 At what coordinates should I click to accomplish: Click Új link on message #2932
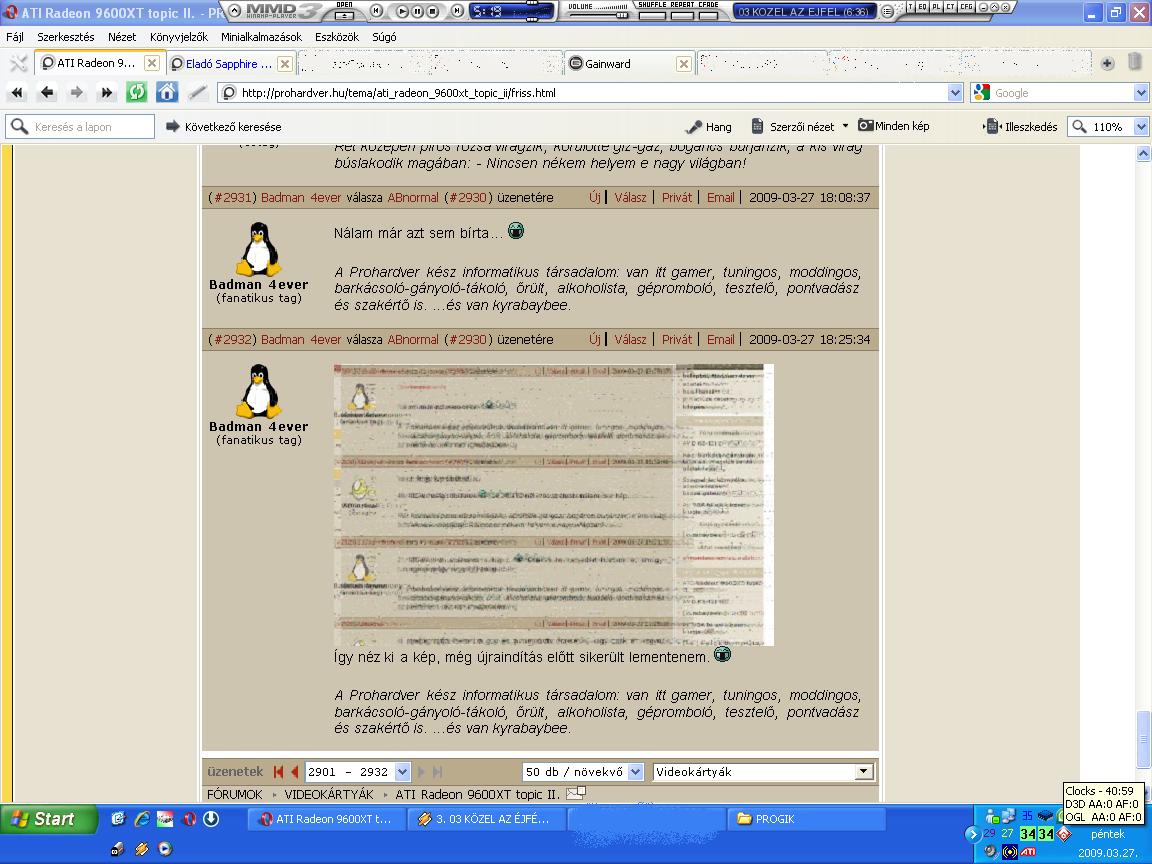pyautogui.click(x=594, y=339)
